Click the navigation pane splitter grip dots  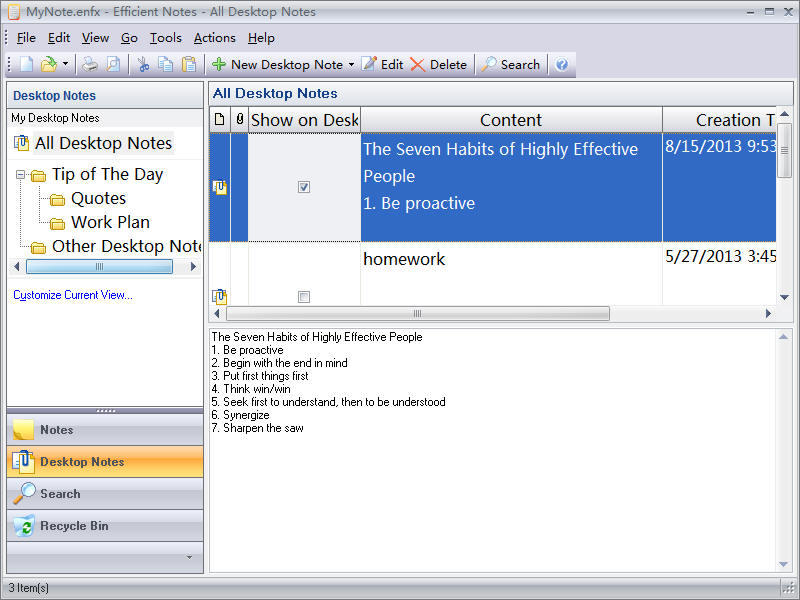106,411
